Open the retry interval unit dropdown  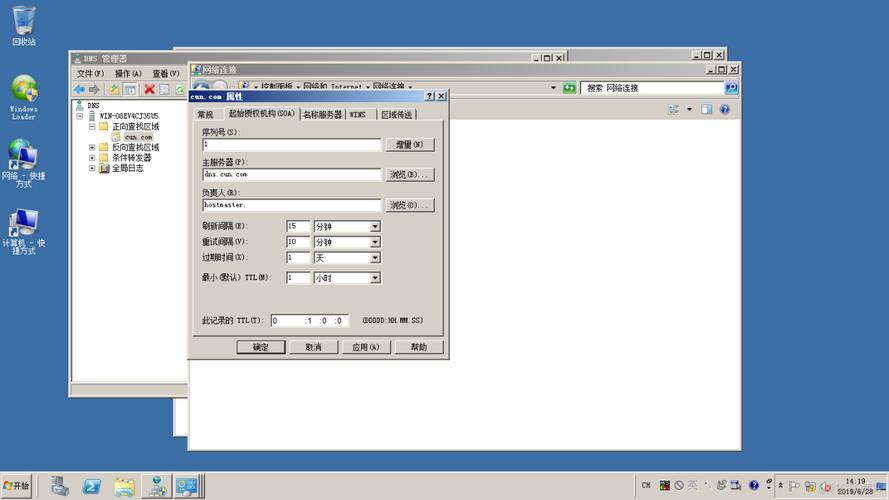(375, 242)
